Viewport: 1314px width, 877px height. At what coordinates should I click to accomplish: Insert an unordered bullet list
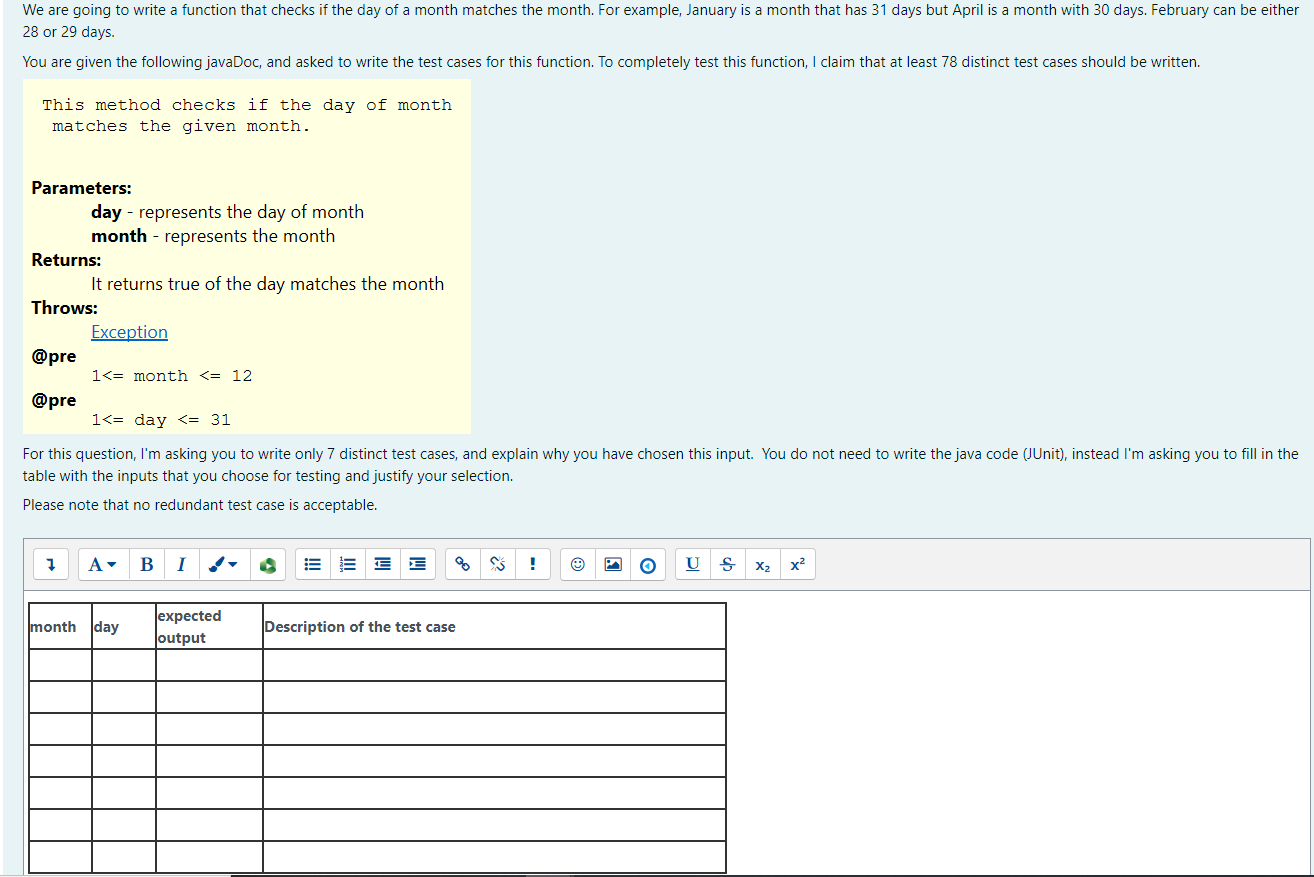312,564
